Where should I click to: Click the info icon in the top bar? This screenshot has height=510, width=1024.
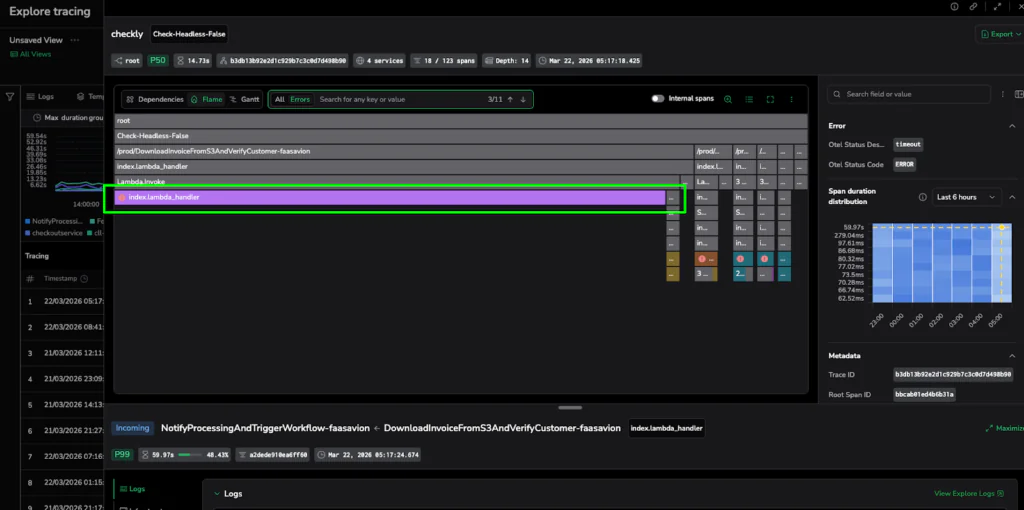[x=952, y=7]
